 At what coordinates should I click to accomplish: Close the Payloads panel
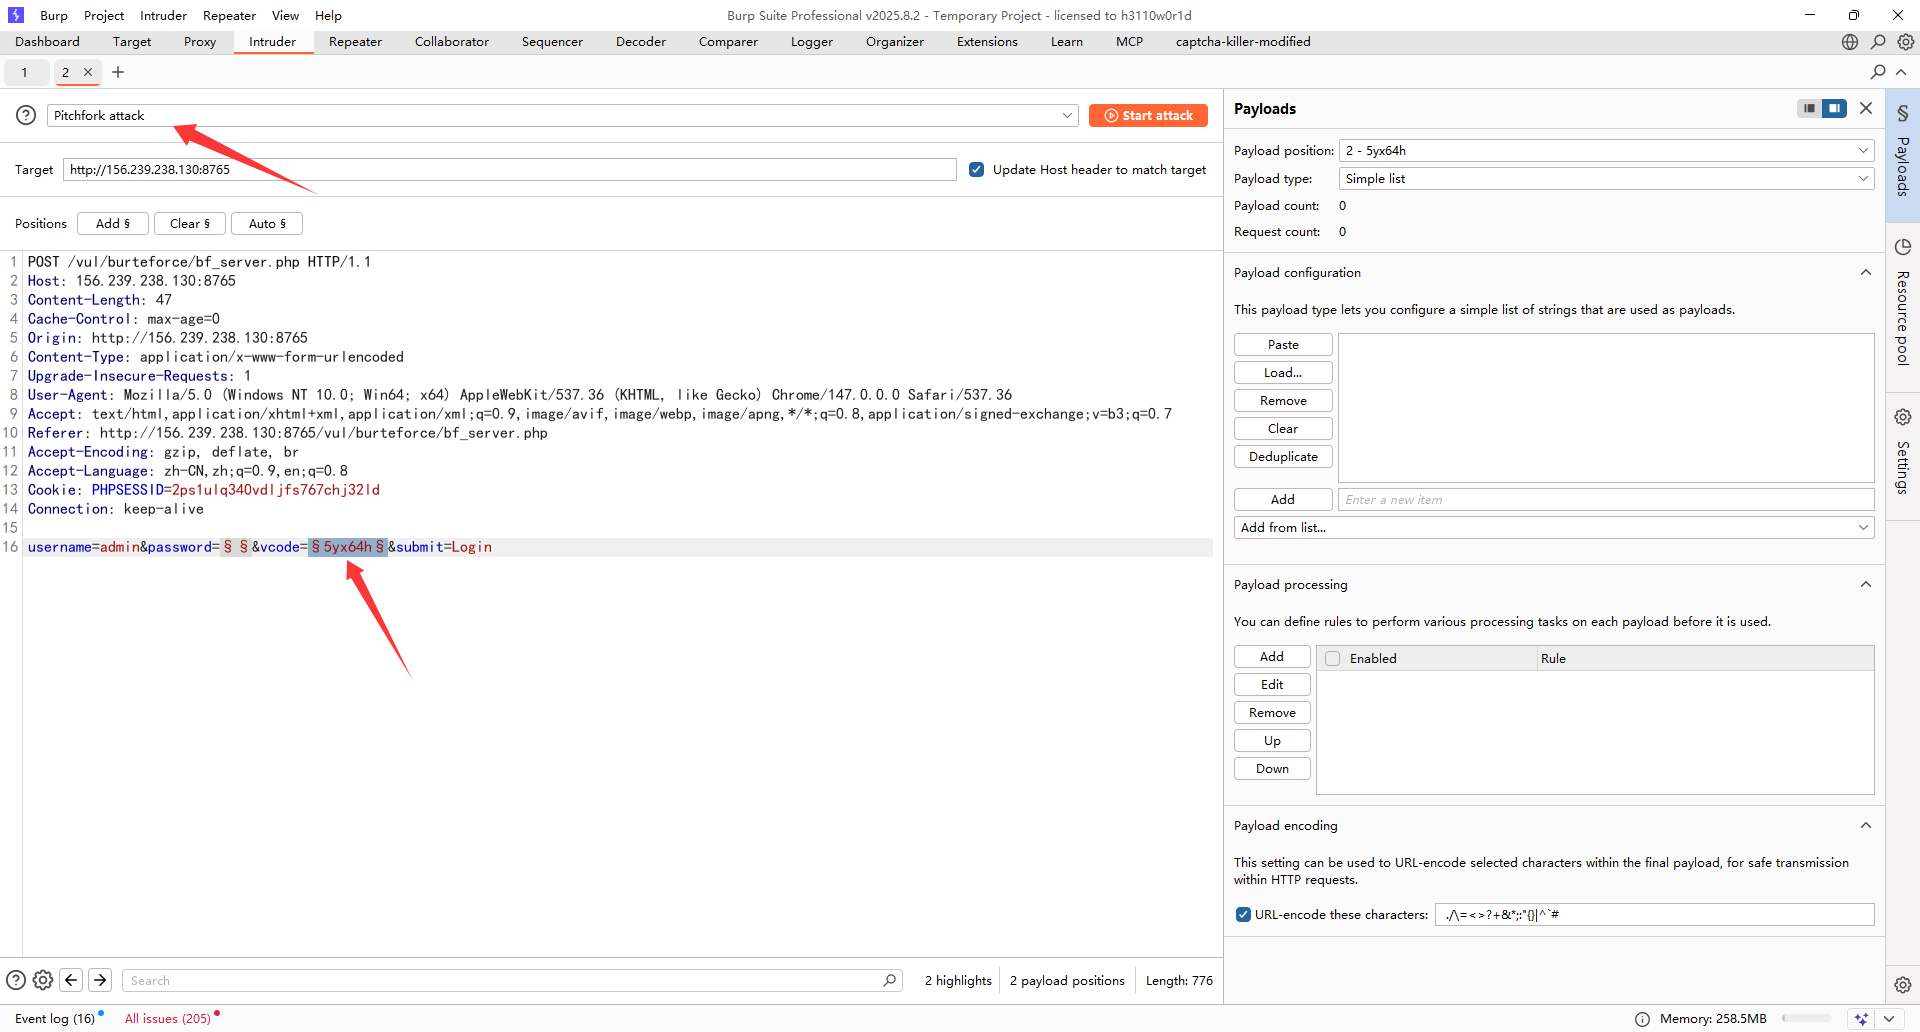click(x=1866, y=108)
